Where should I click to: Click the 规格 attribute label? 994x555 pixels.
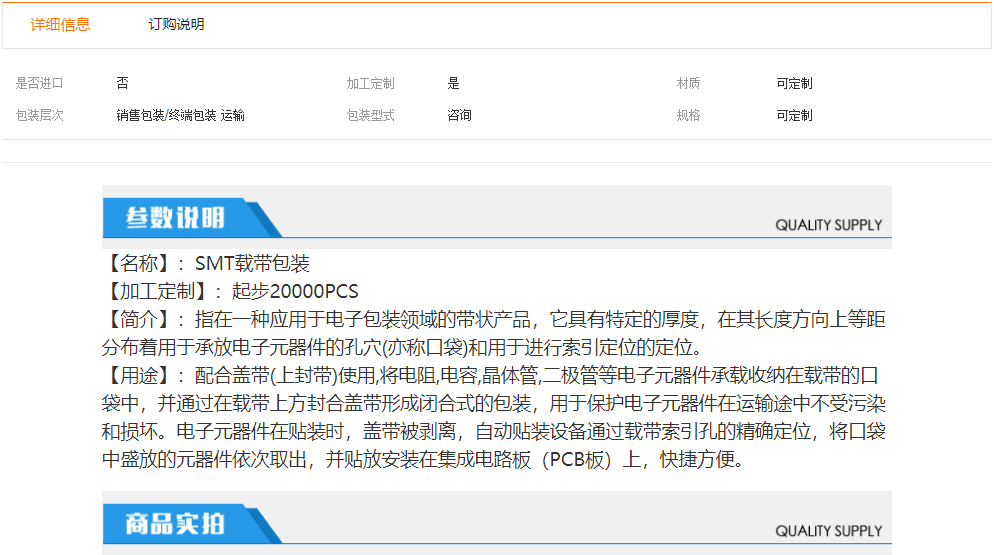688,116
